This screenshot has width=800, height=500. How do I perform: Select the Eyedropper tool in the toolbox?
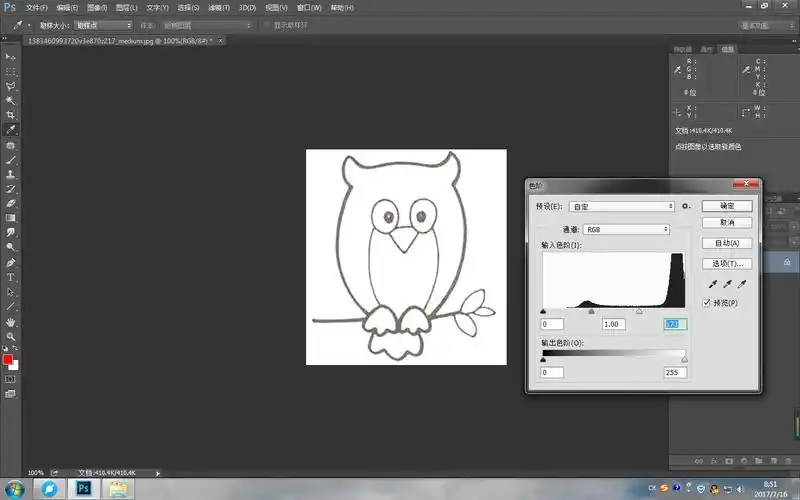(10, 130)
